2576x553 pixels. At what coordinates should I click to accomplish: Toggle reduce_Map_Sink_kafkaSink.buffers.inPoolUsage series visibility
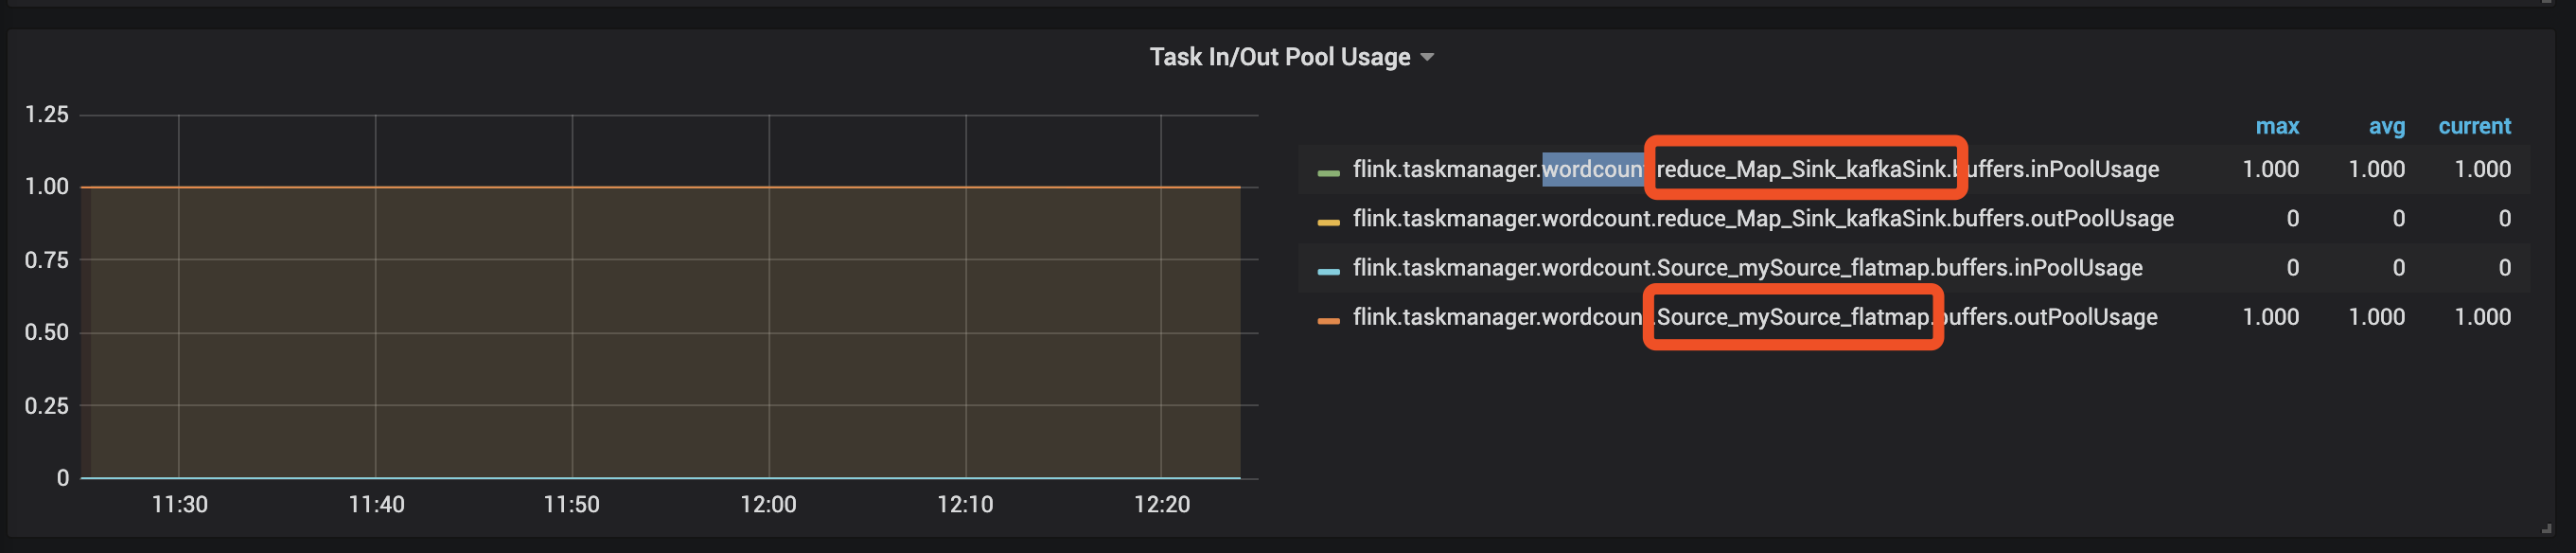pyautogui.click(x=1755, y=169)
